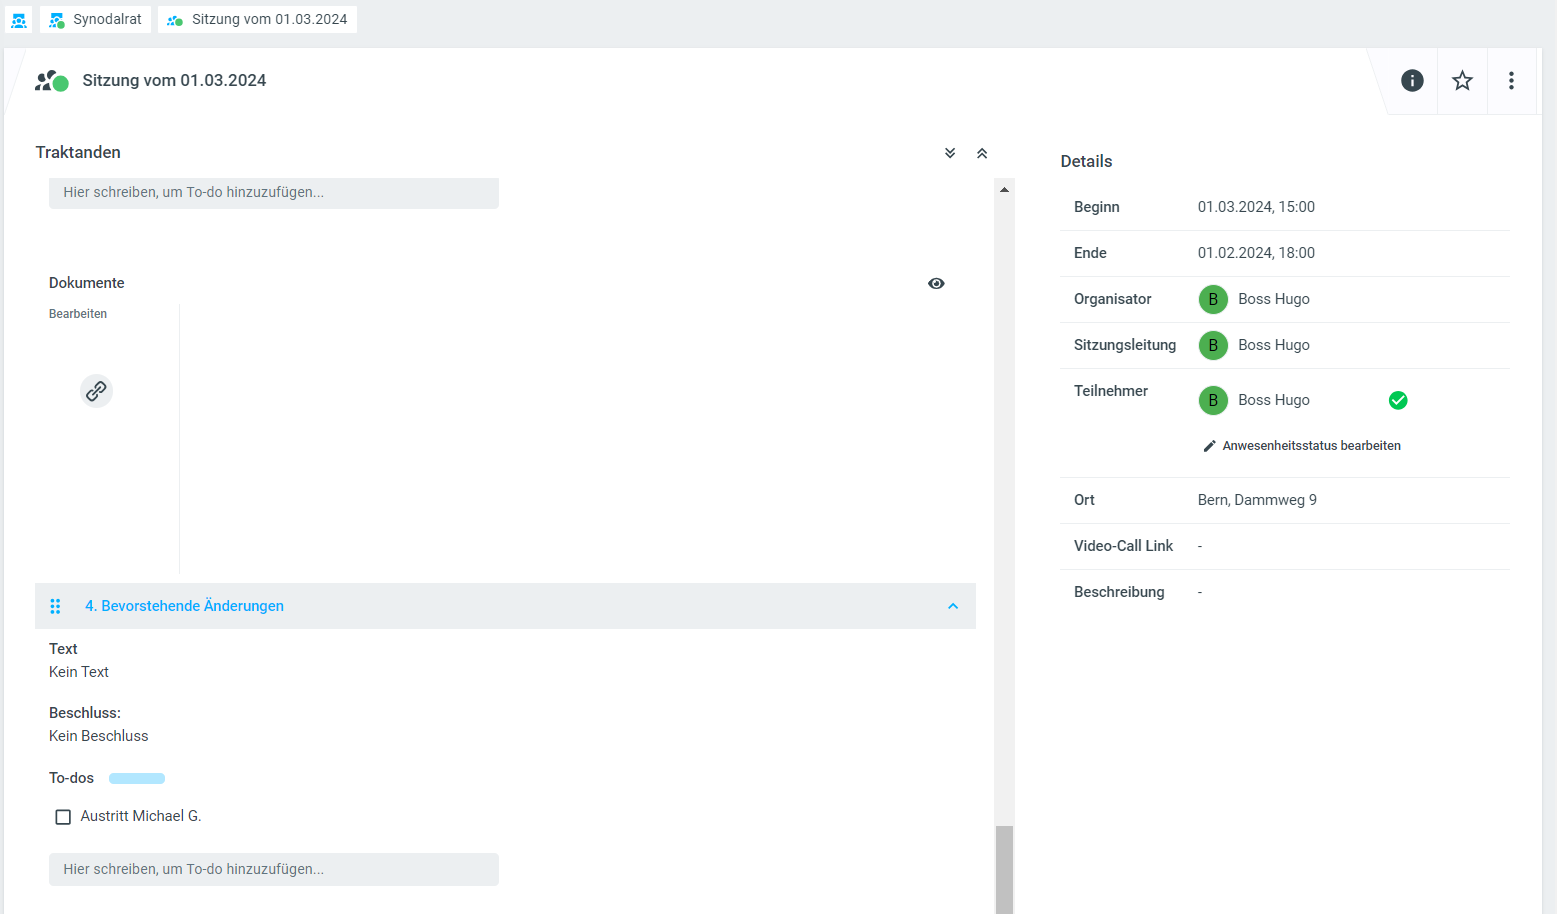Click the meeting icon beside the page title
This screenshot has height=914, width=1557.
(51, 81)
